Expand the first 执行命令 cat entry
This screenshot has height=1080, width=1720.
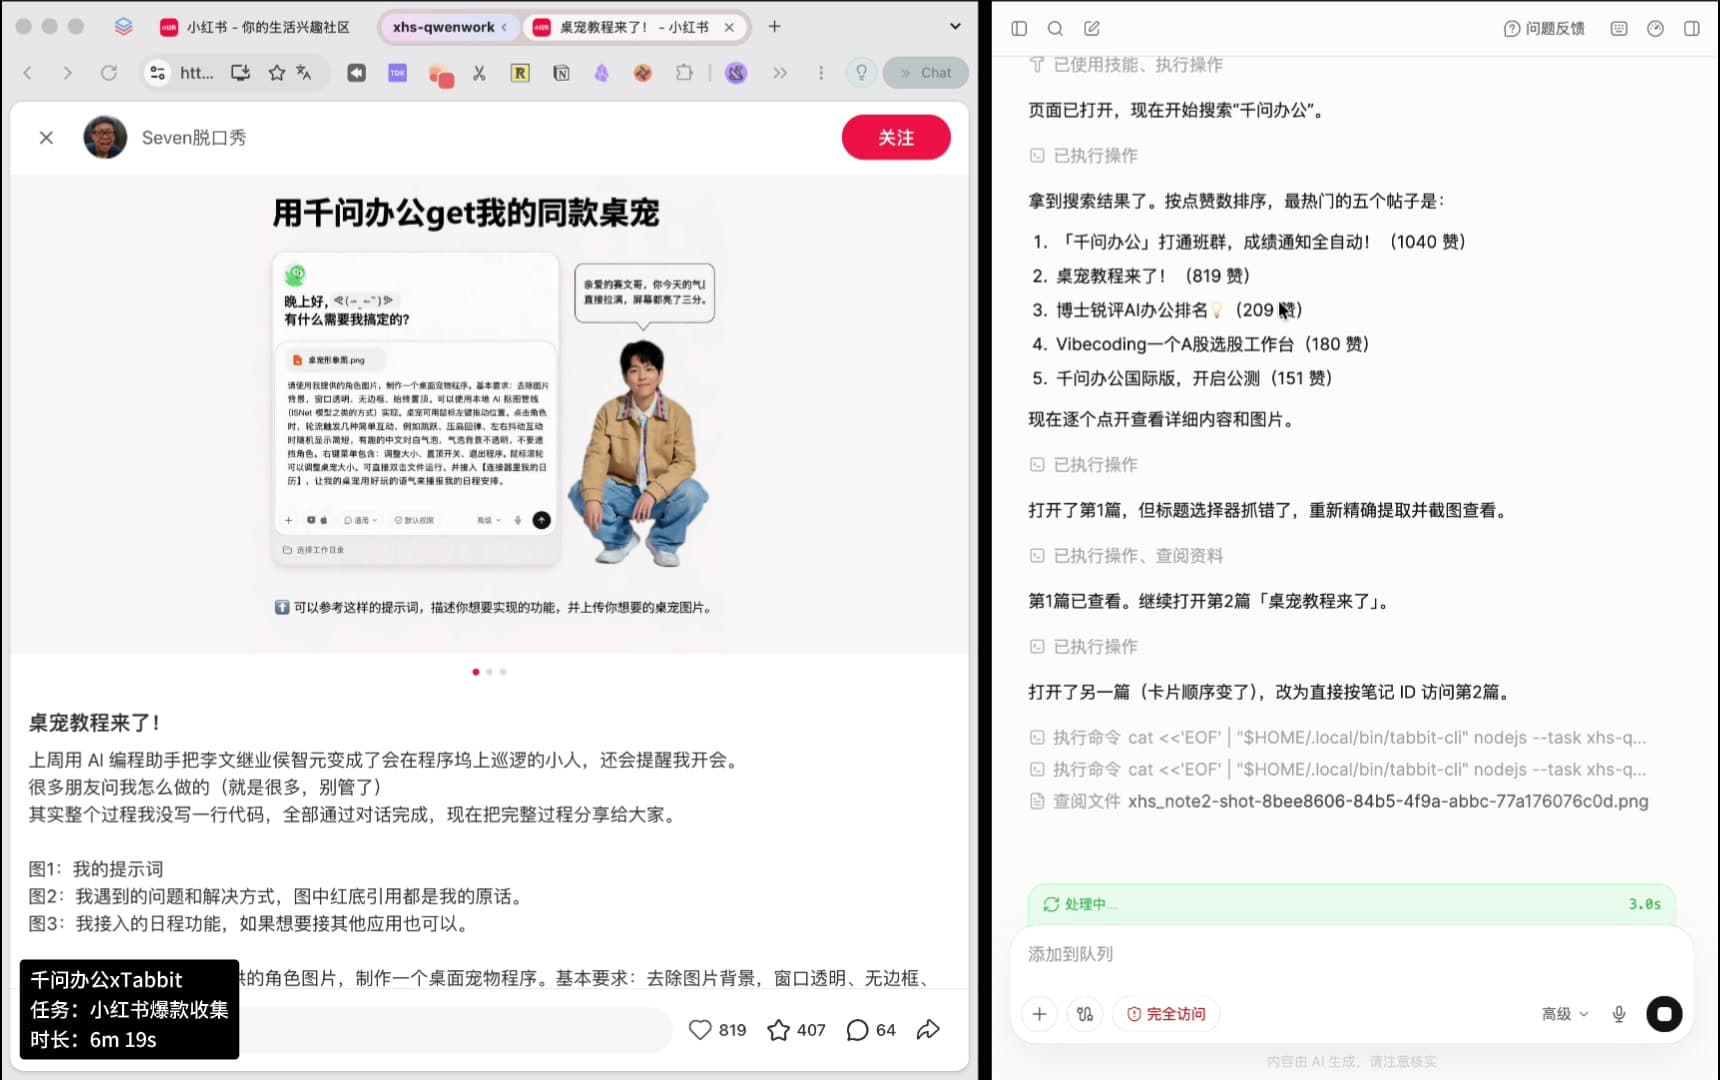tap(1338, 737)
